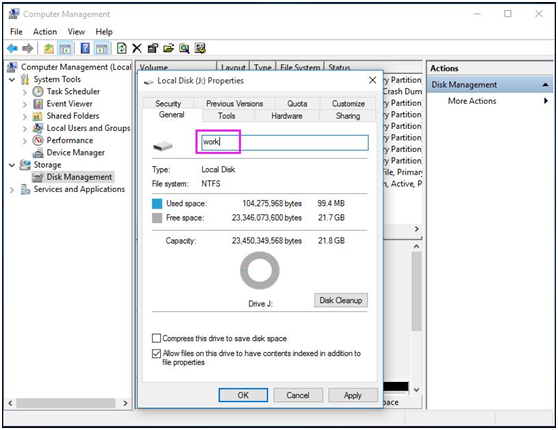558x430 pixels.
Task: Click the Computer Management root node icon
Action: coord(12,67)
